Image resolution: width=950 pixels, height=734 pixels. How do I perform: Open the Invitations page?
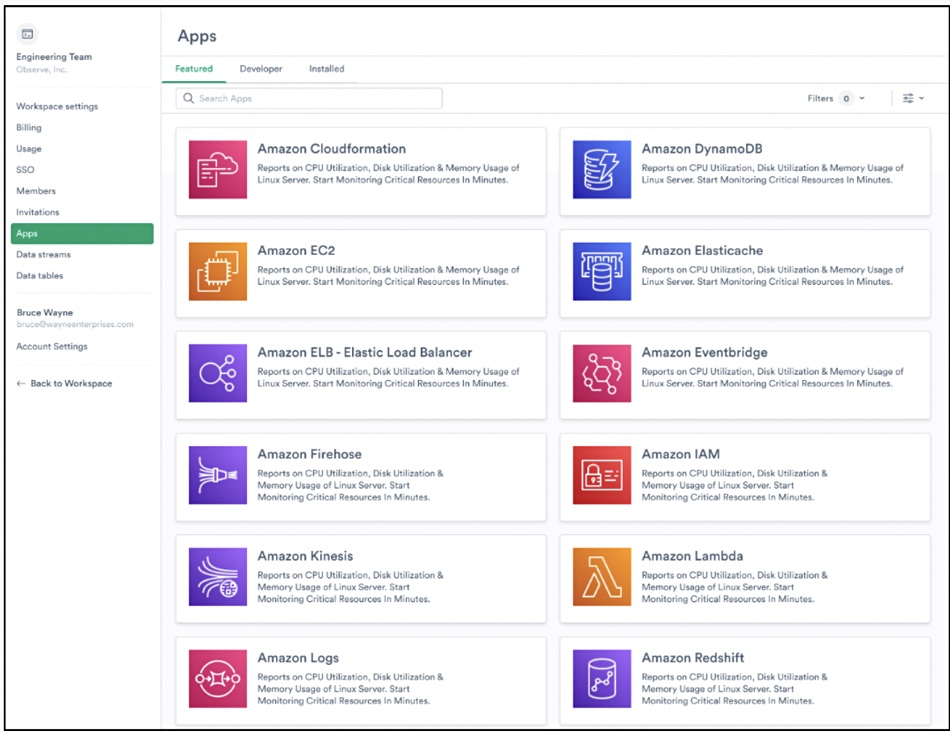[38, 212]
